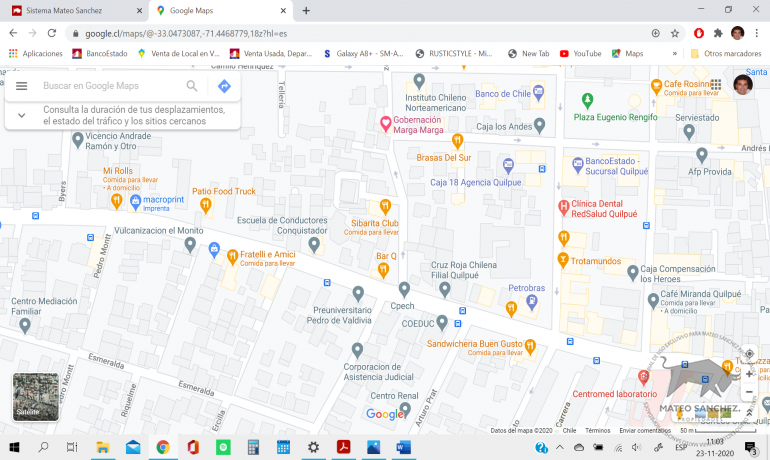The image size is (770, 460).
Task: Bookmark this page with the star icon
Action: click(675, 33)
